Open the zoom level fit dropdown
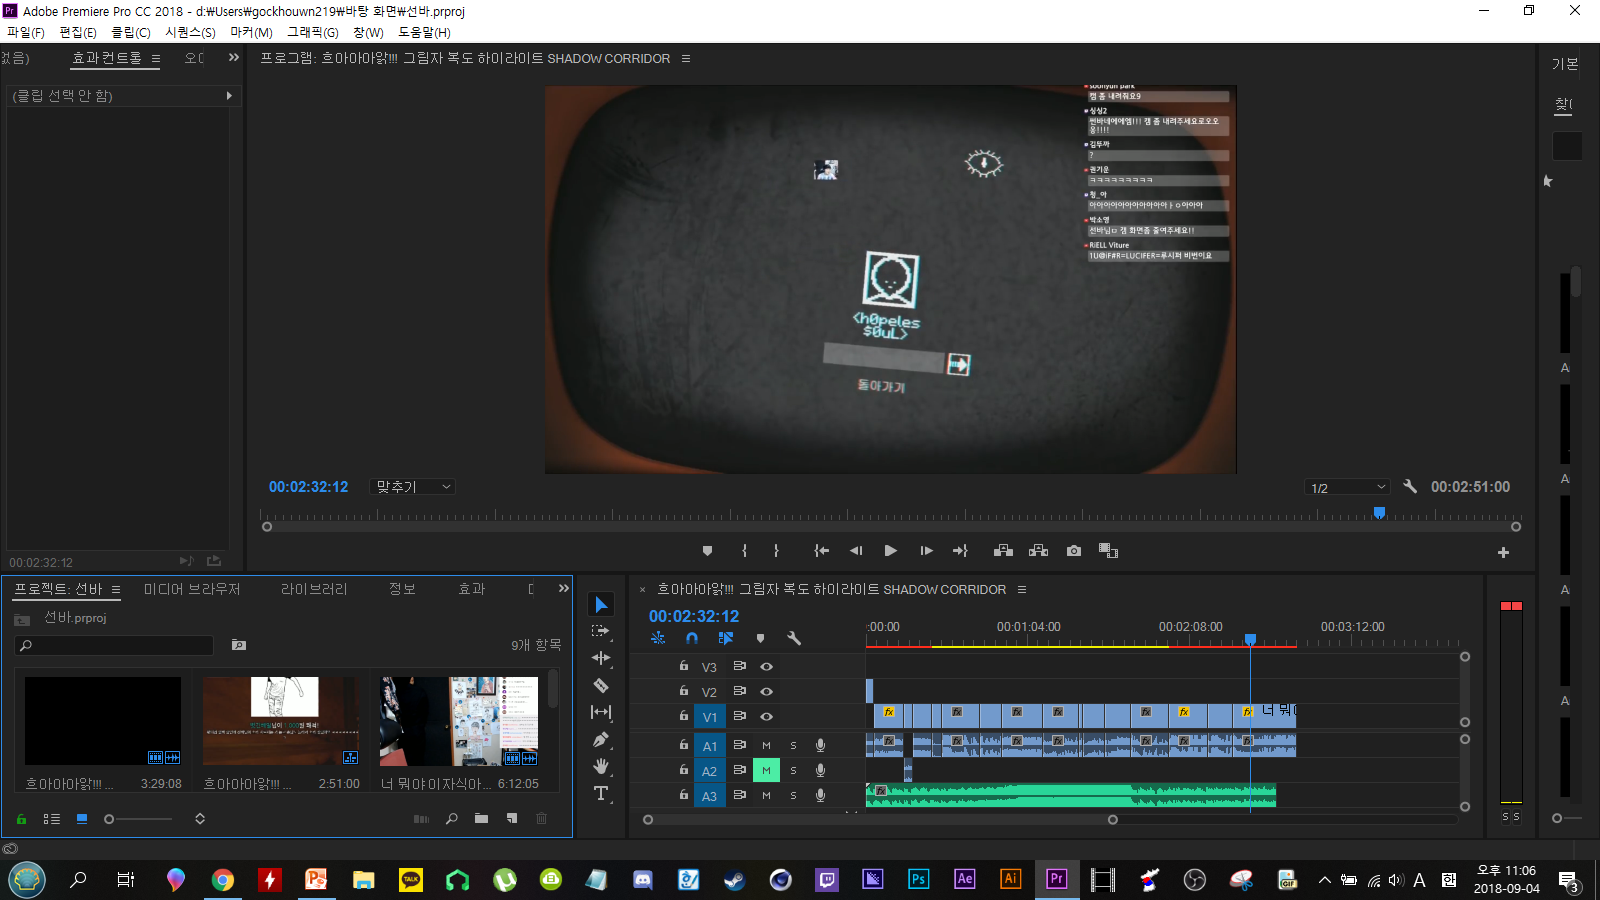The image size is (1600, 900). coord(412,487)
